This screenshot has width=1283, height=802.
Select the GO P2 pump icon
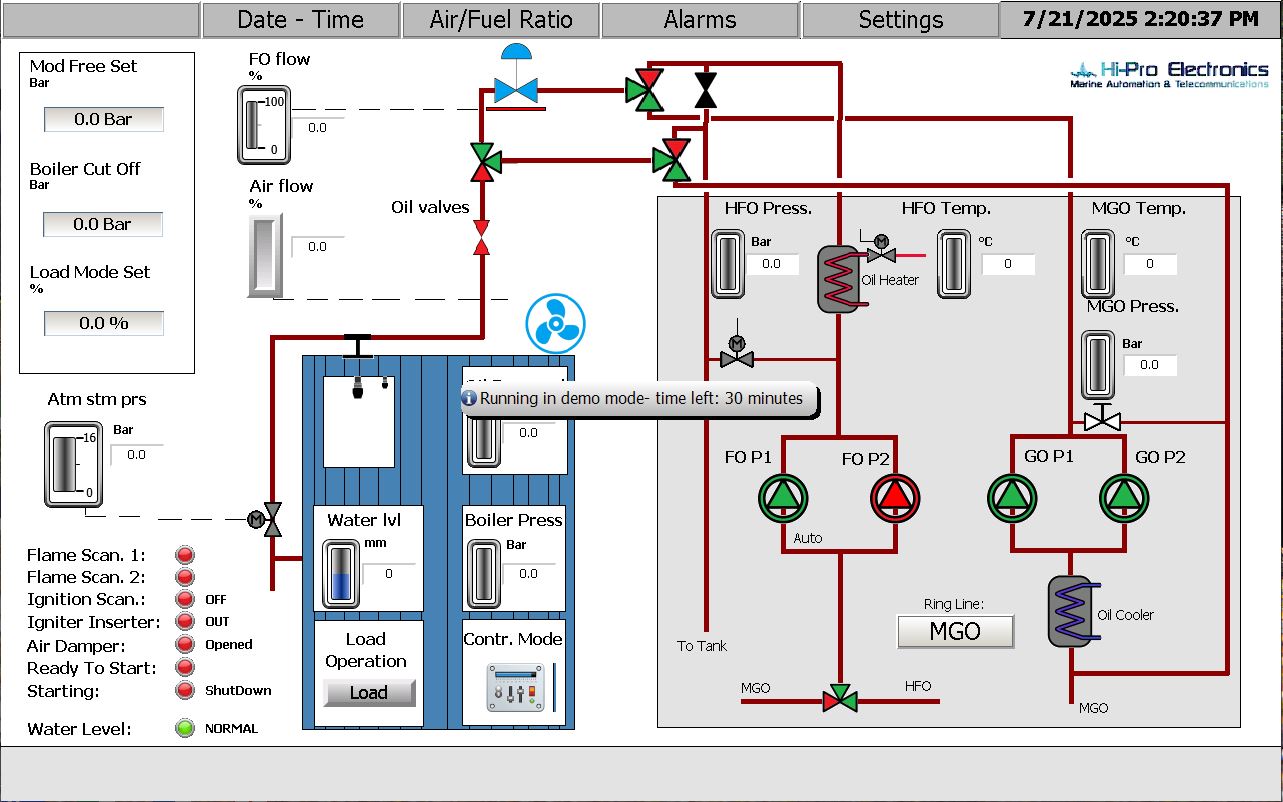pos(1123,497)
